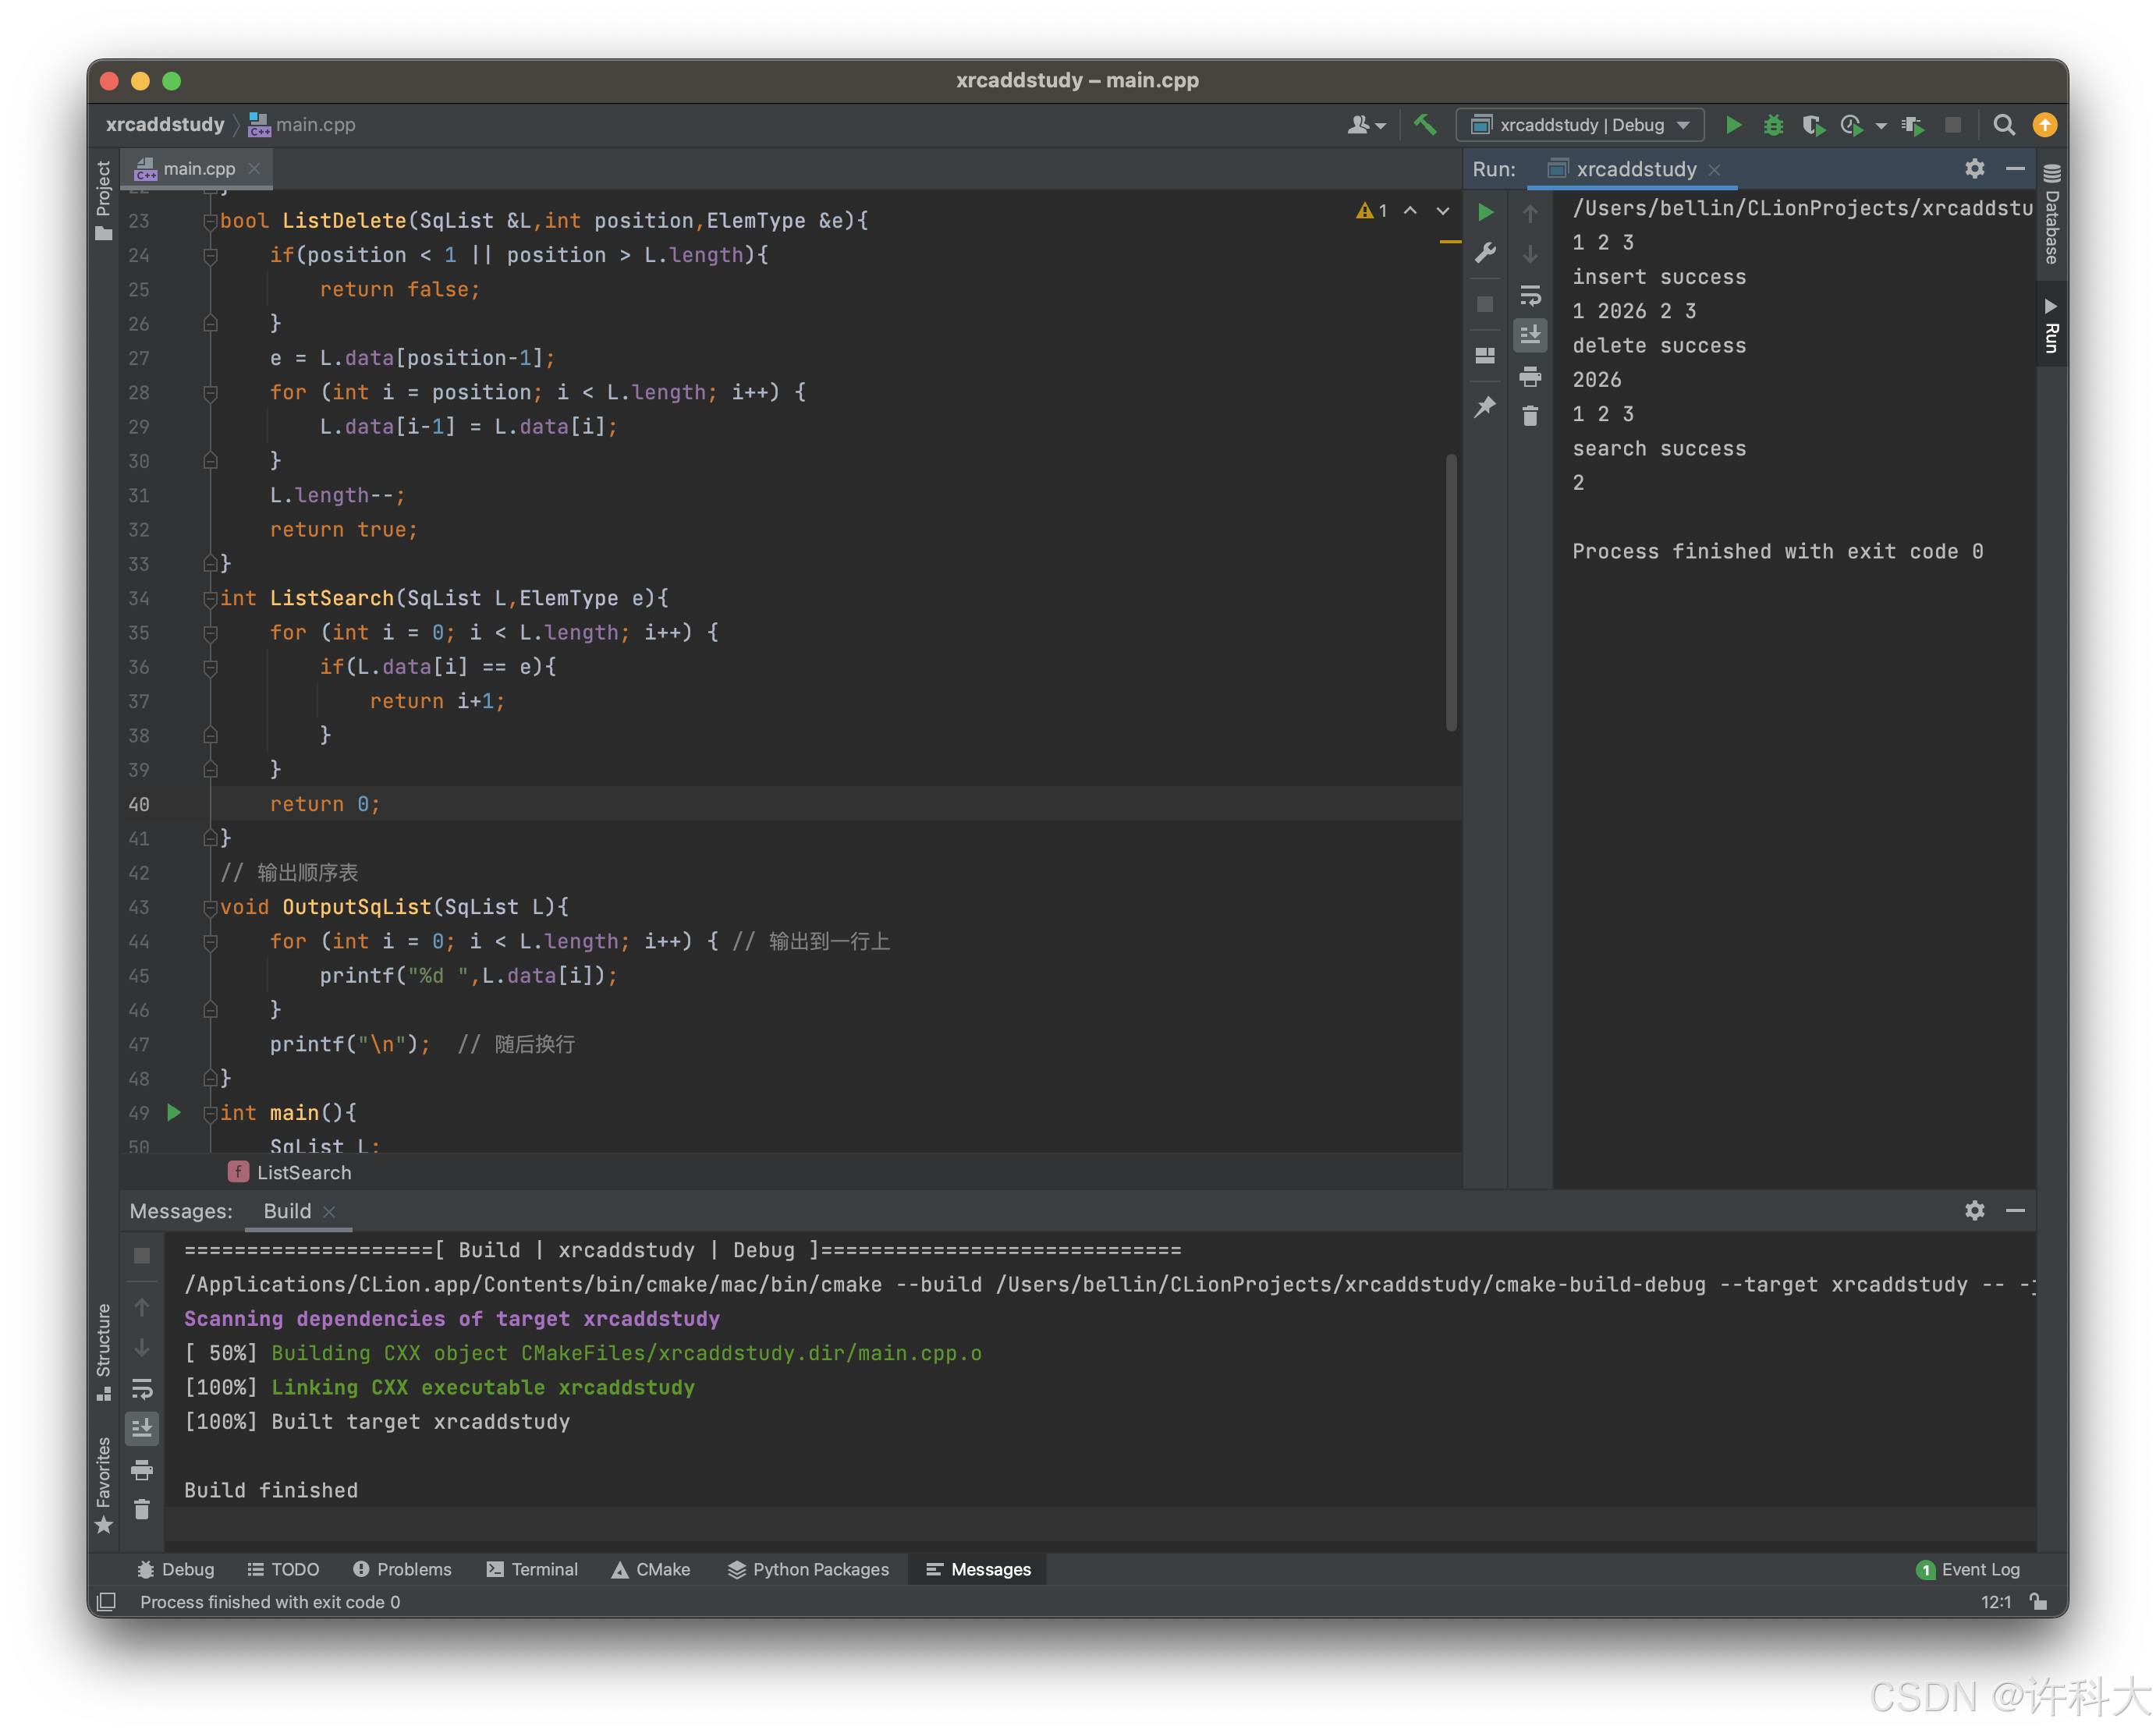Switch to the Problems tab
This screenshot has width=2156, height=1733.
point(402,1569)
